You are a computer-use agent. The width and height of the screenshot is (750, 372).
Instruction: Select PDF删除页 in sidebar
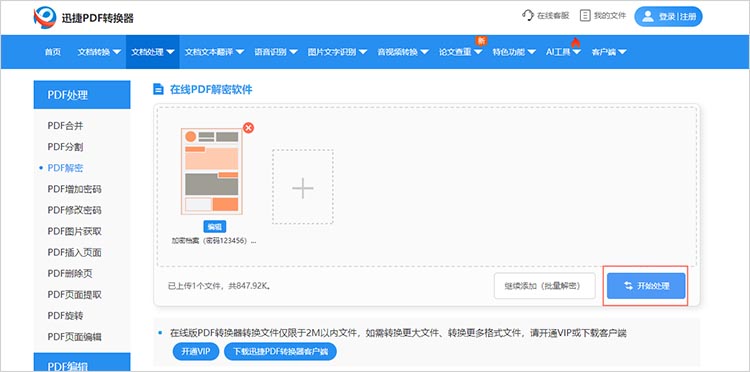(70, 273)
